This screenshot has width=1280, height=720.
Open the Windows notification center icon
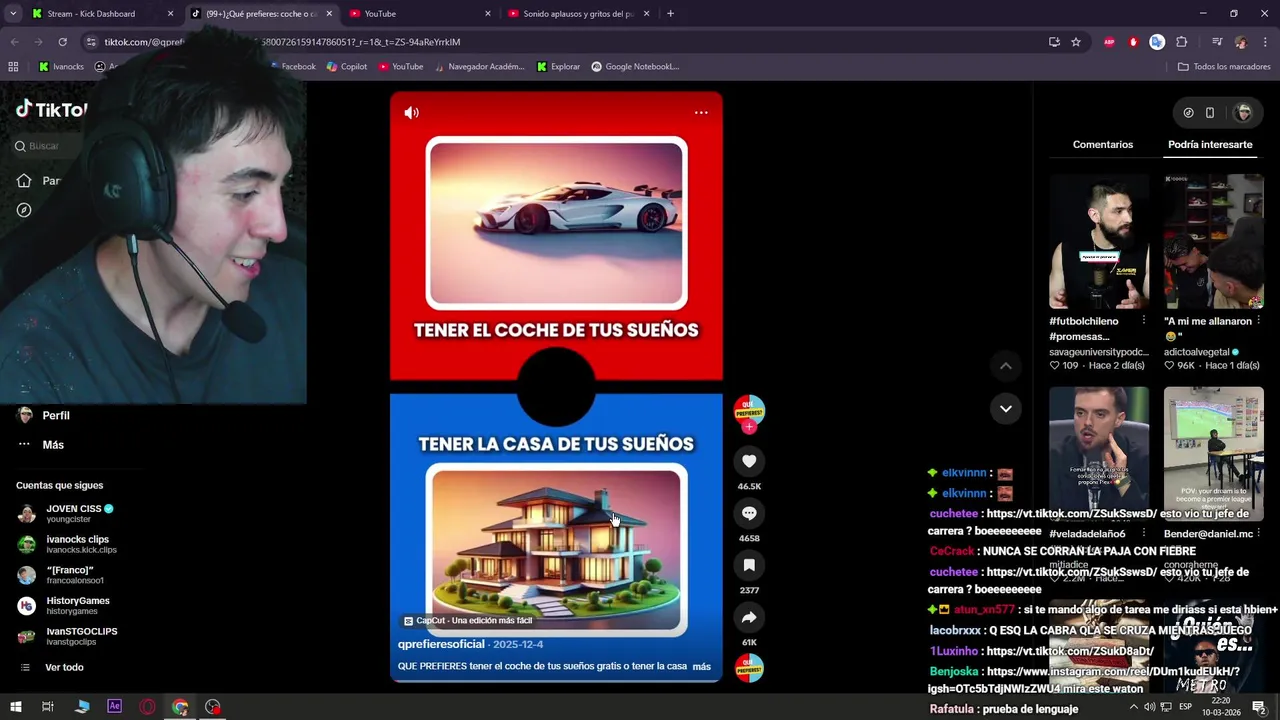point(1259,708)
